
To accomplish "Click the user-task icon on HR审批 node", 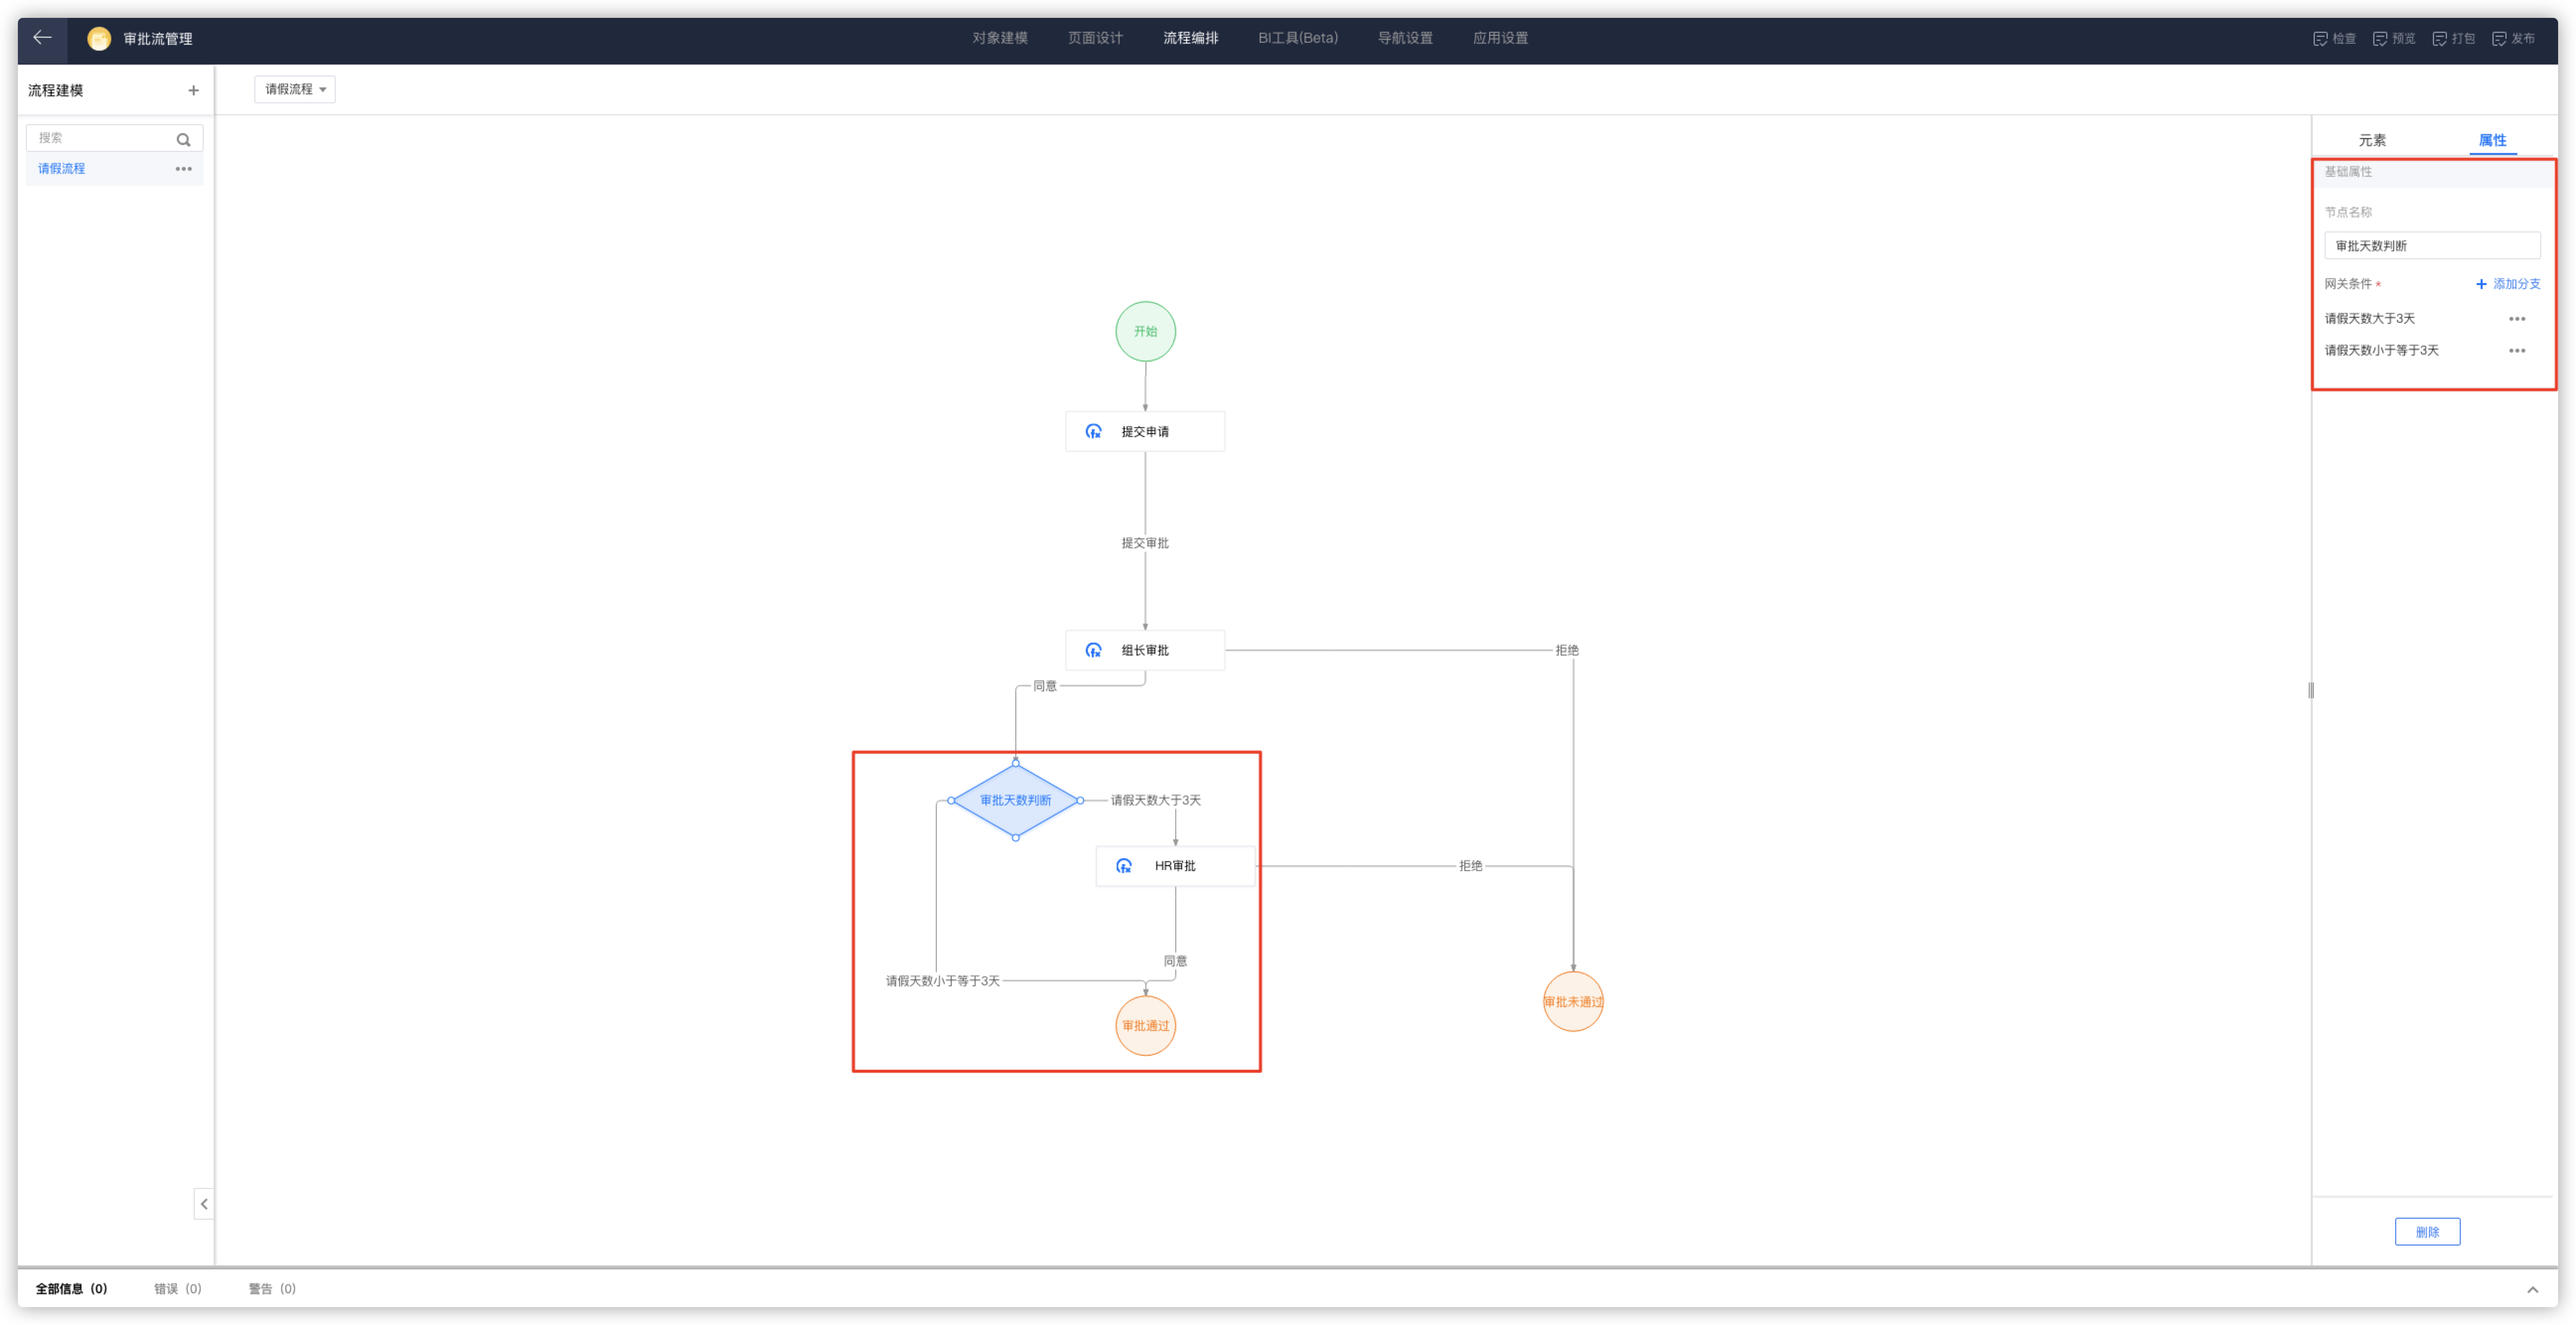I will coord(1124,866).
